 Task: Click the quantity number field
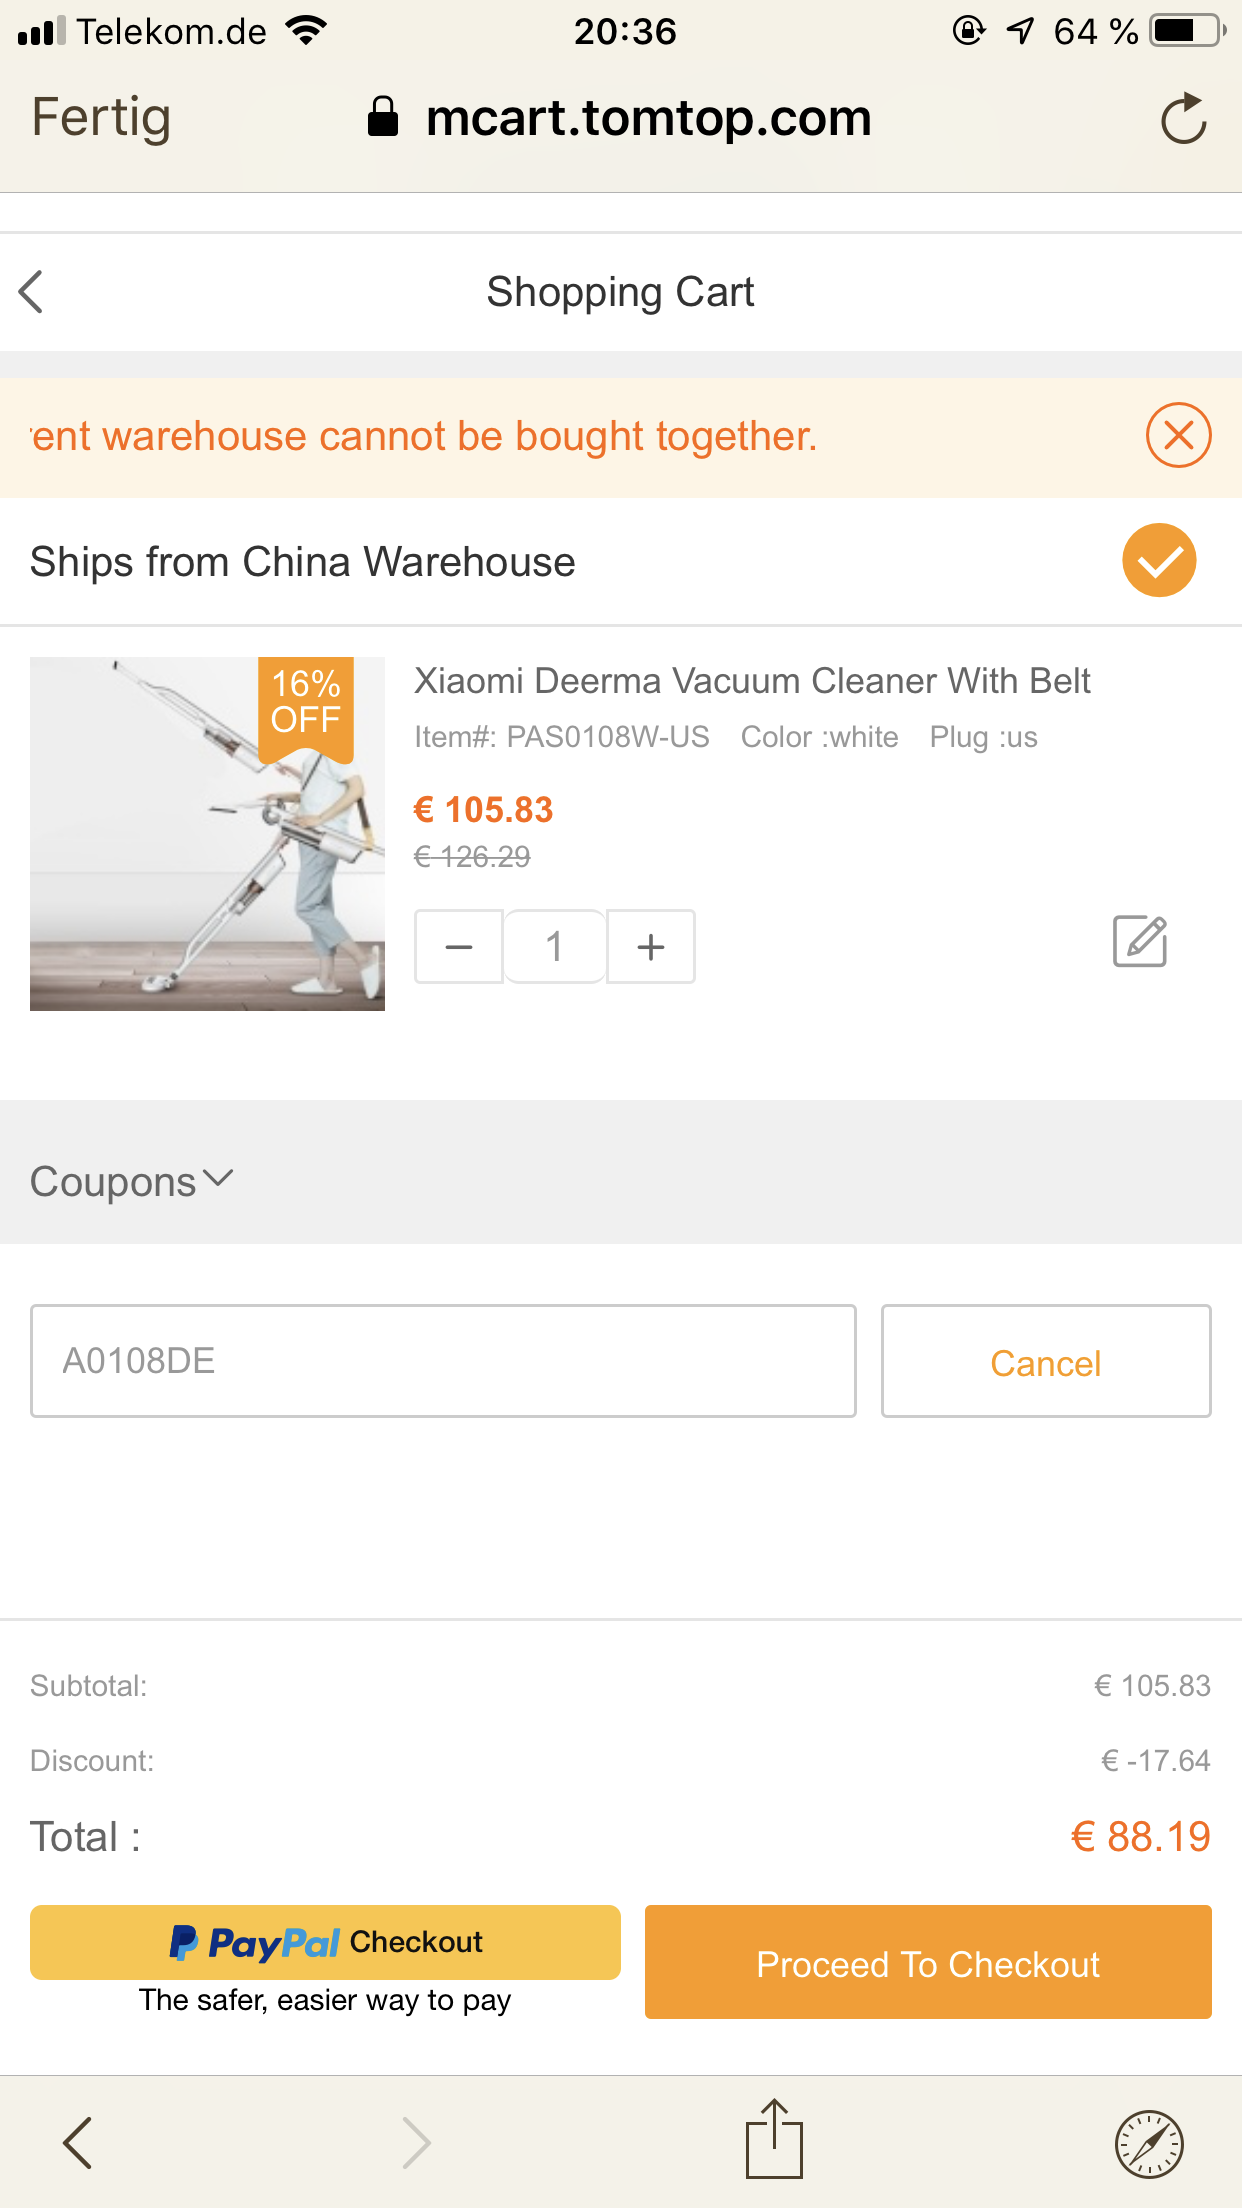click(x=555, y=946)
